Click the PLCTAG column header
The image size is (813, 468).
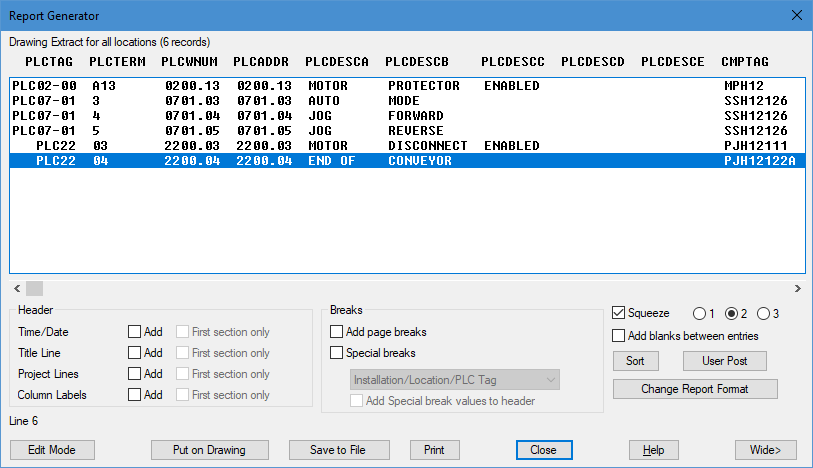[49, 62]
